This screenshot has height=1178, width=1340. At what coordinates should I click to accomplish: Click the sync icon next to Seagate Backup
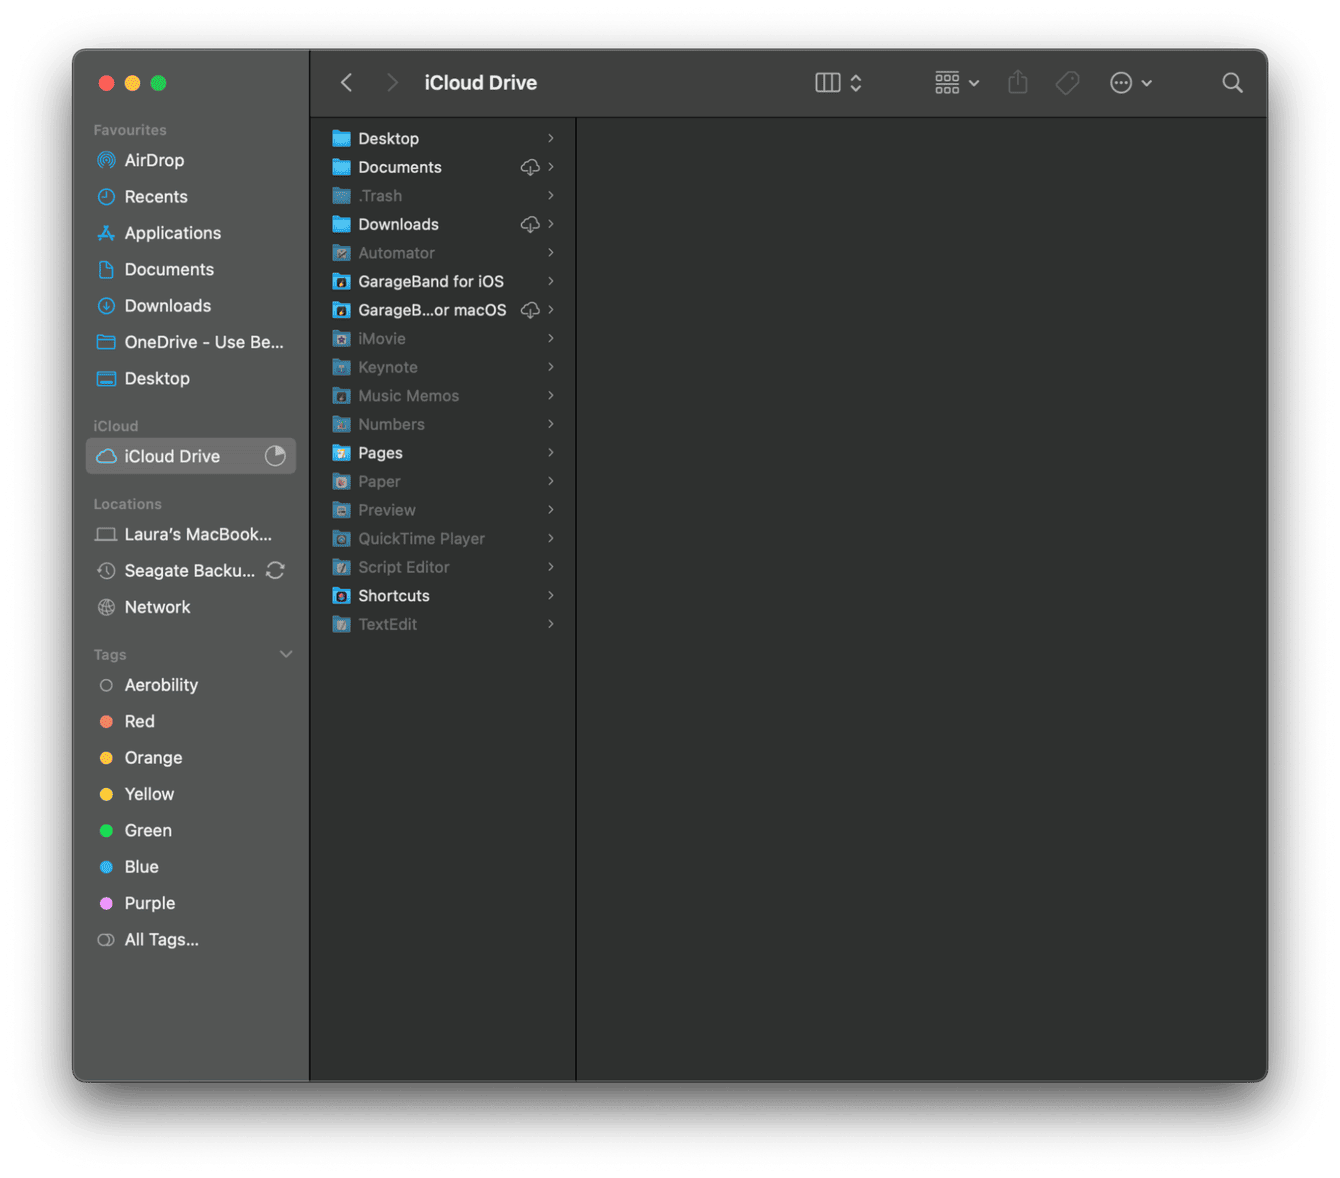coord(276,570)
